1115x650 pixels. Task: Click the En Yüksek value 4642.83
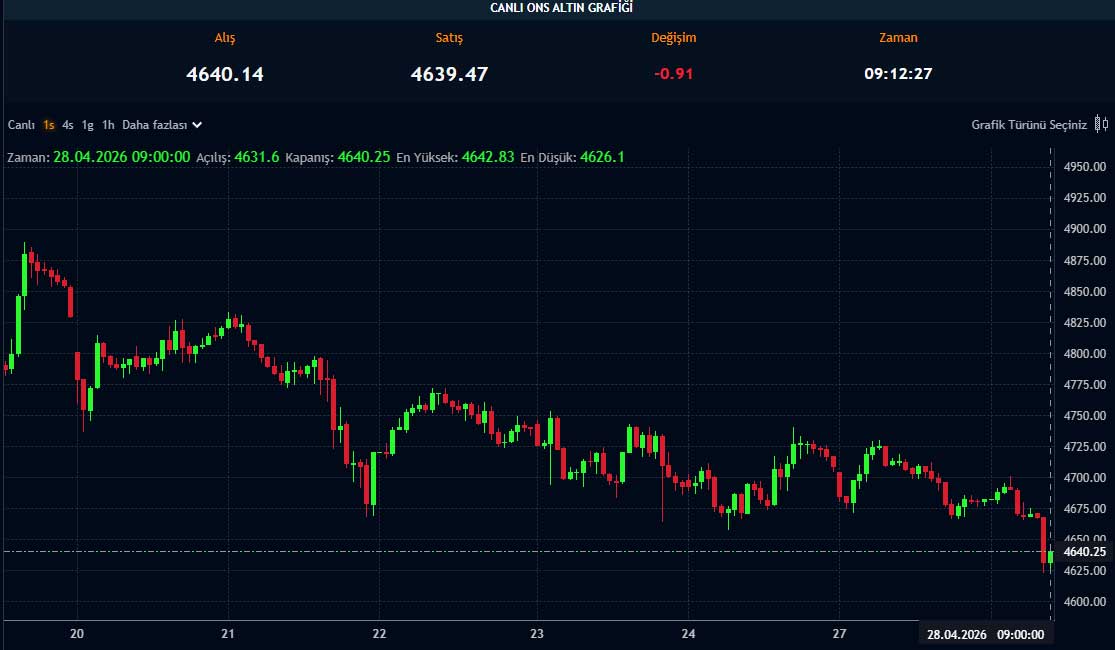[x=488, y=157]
